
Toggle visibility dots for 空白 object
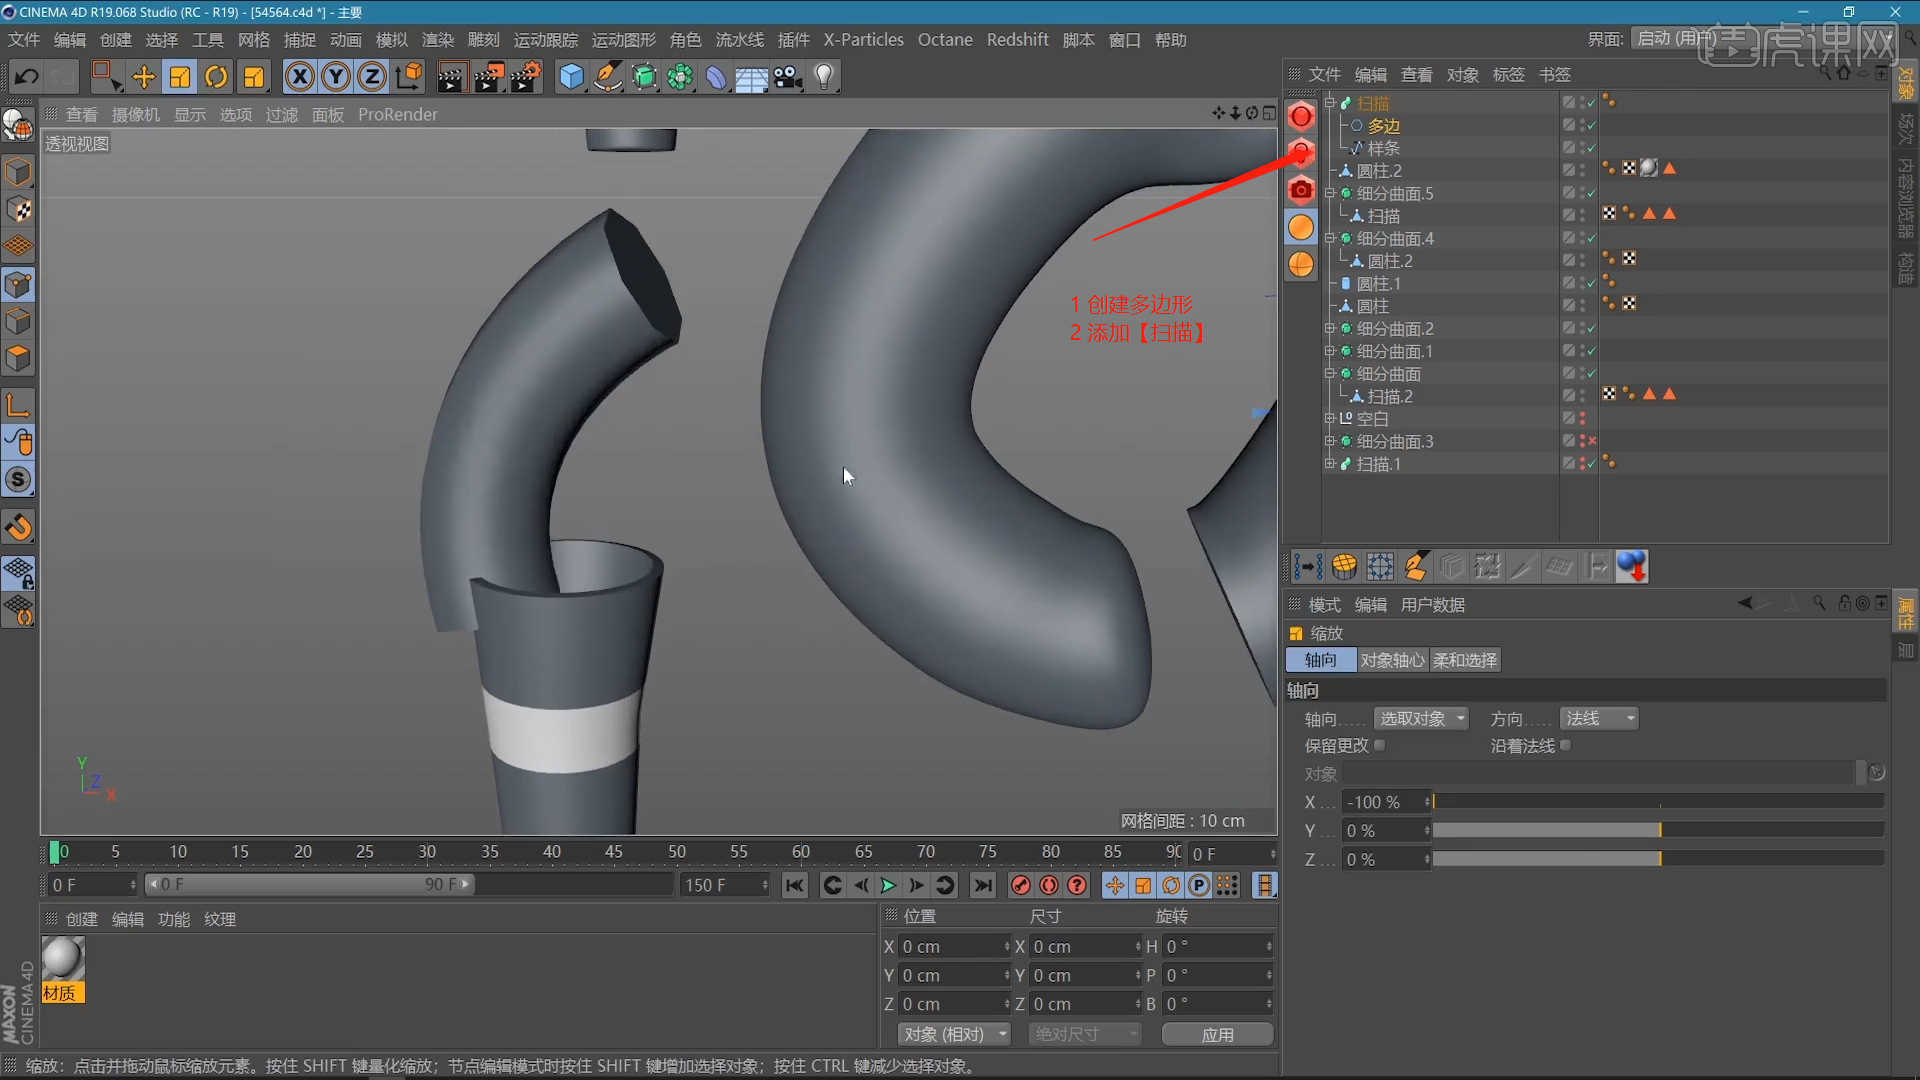coord(1582,419)
